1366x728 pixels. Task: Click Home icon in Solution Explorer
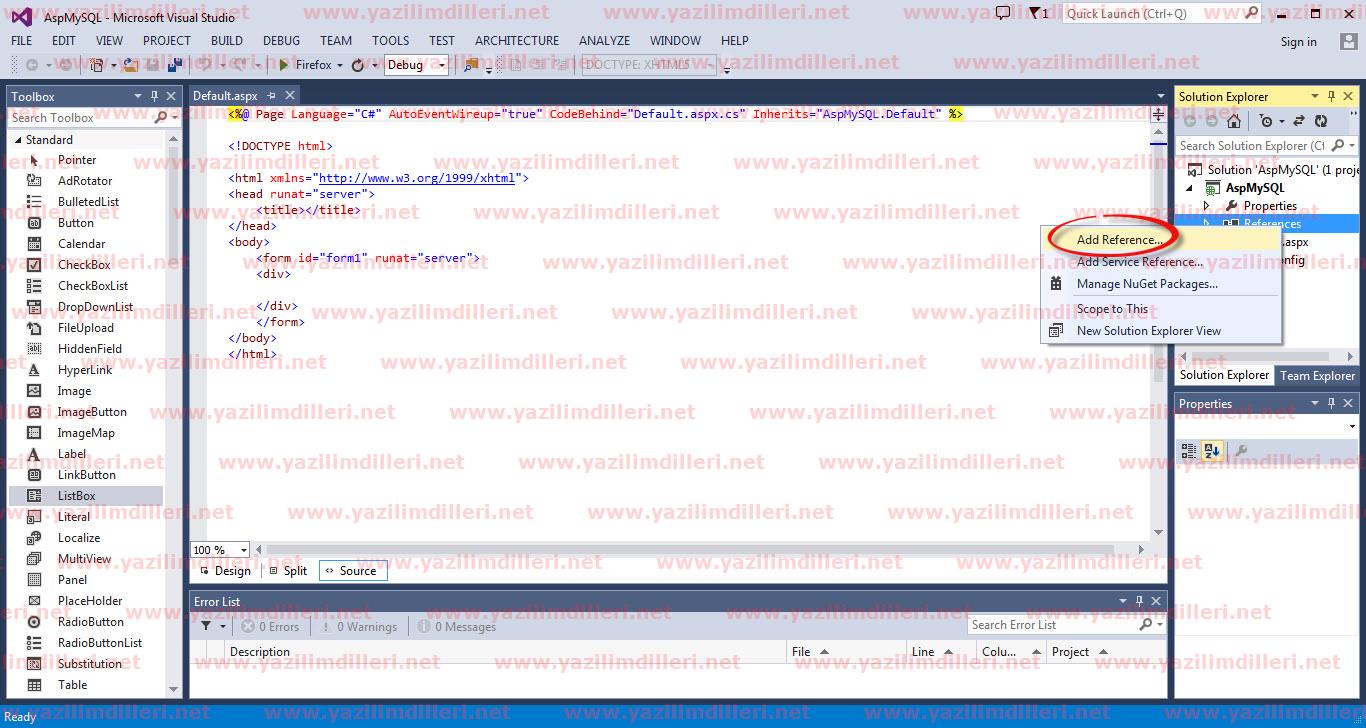(x=1234, y=121)
